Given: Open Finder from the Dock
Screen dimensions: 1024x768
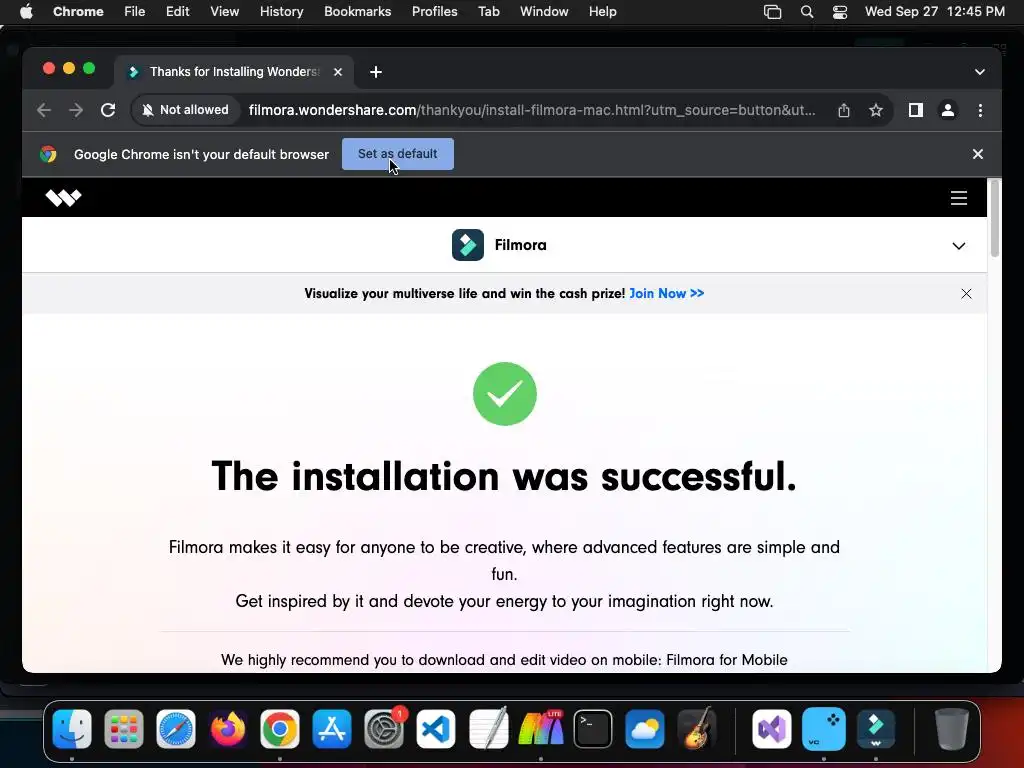Looking at the screenshot, I should 72,729.
